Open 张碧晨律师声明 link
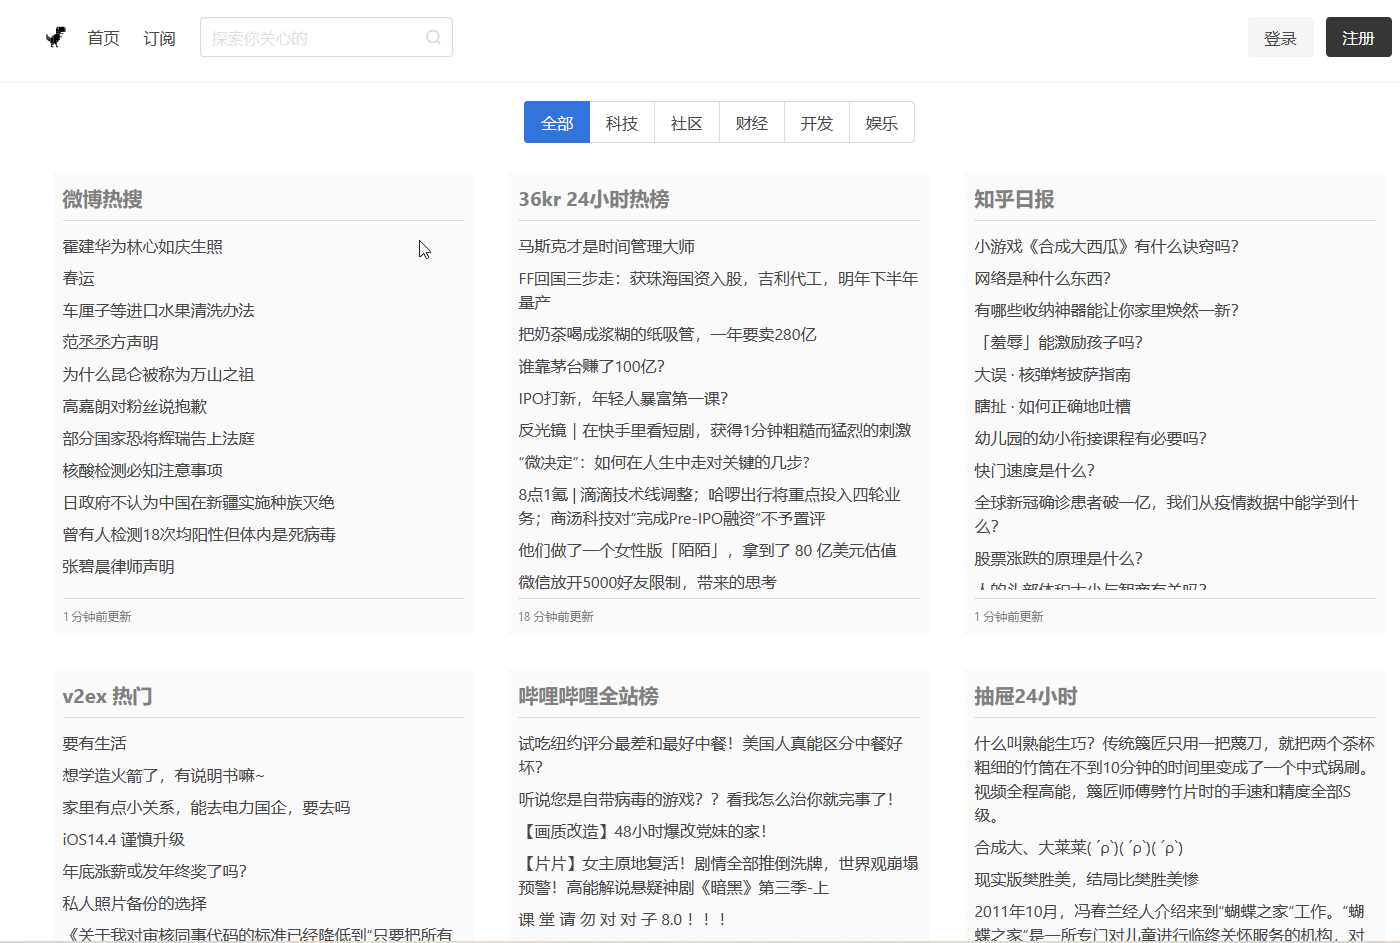 click(x=119, y=567)
